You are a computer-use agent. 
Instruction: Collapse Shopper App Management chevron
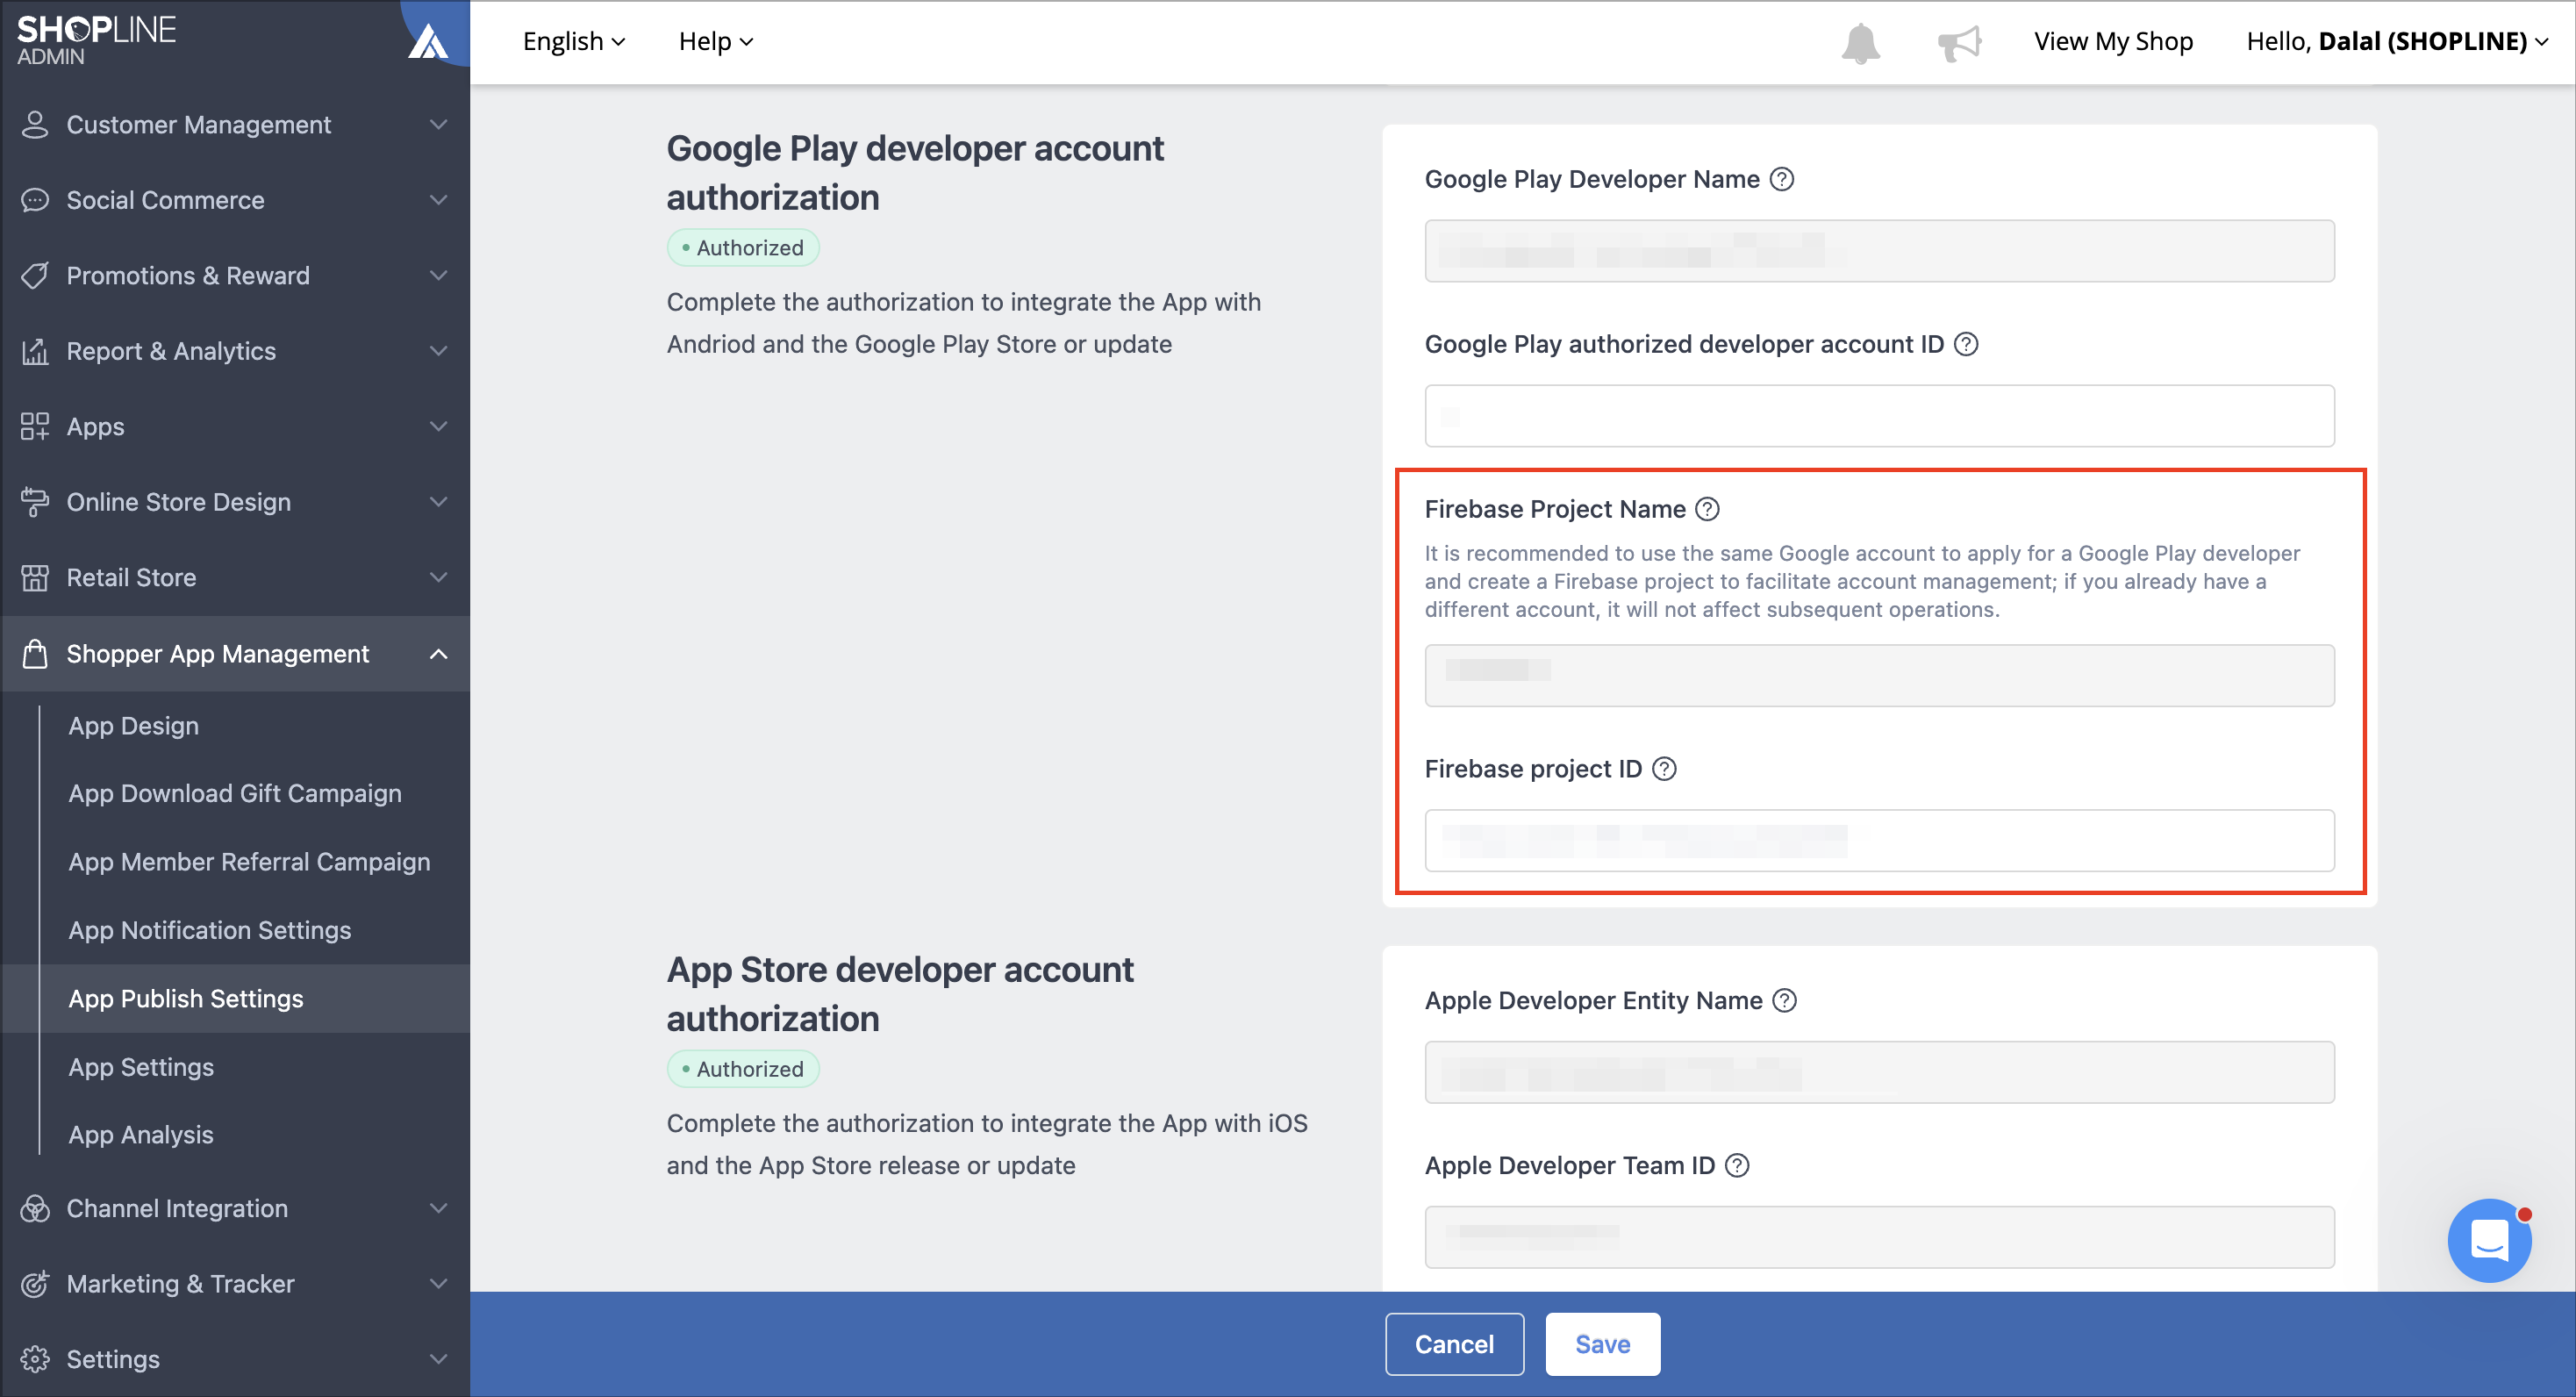tap(438, 653)
